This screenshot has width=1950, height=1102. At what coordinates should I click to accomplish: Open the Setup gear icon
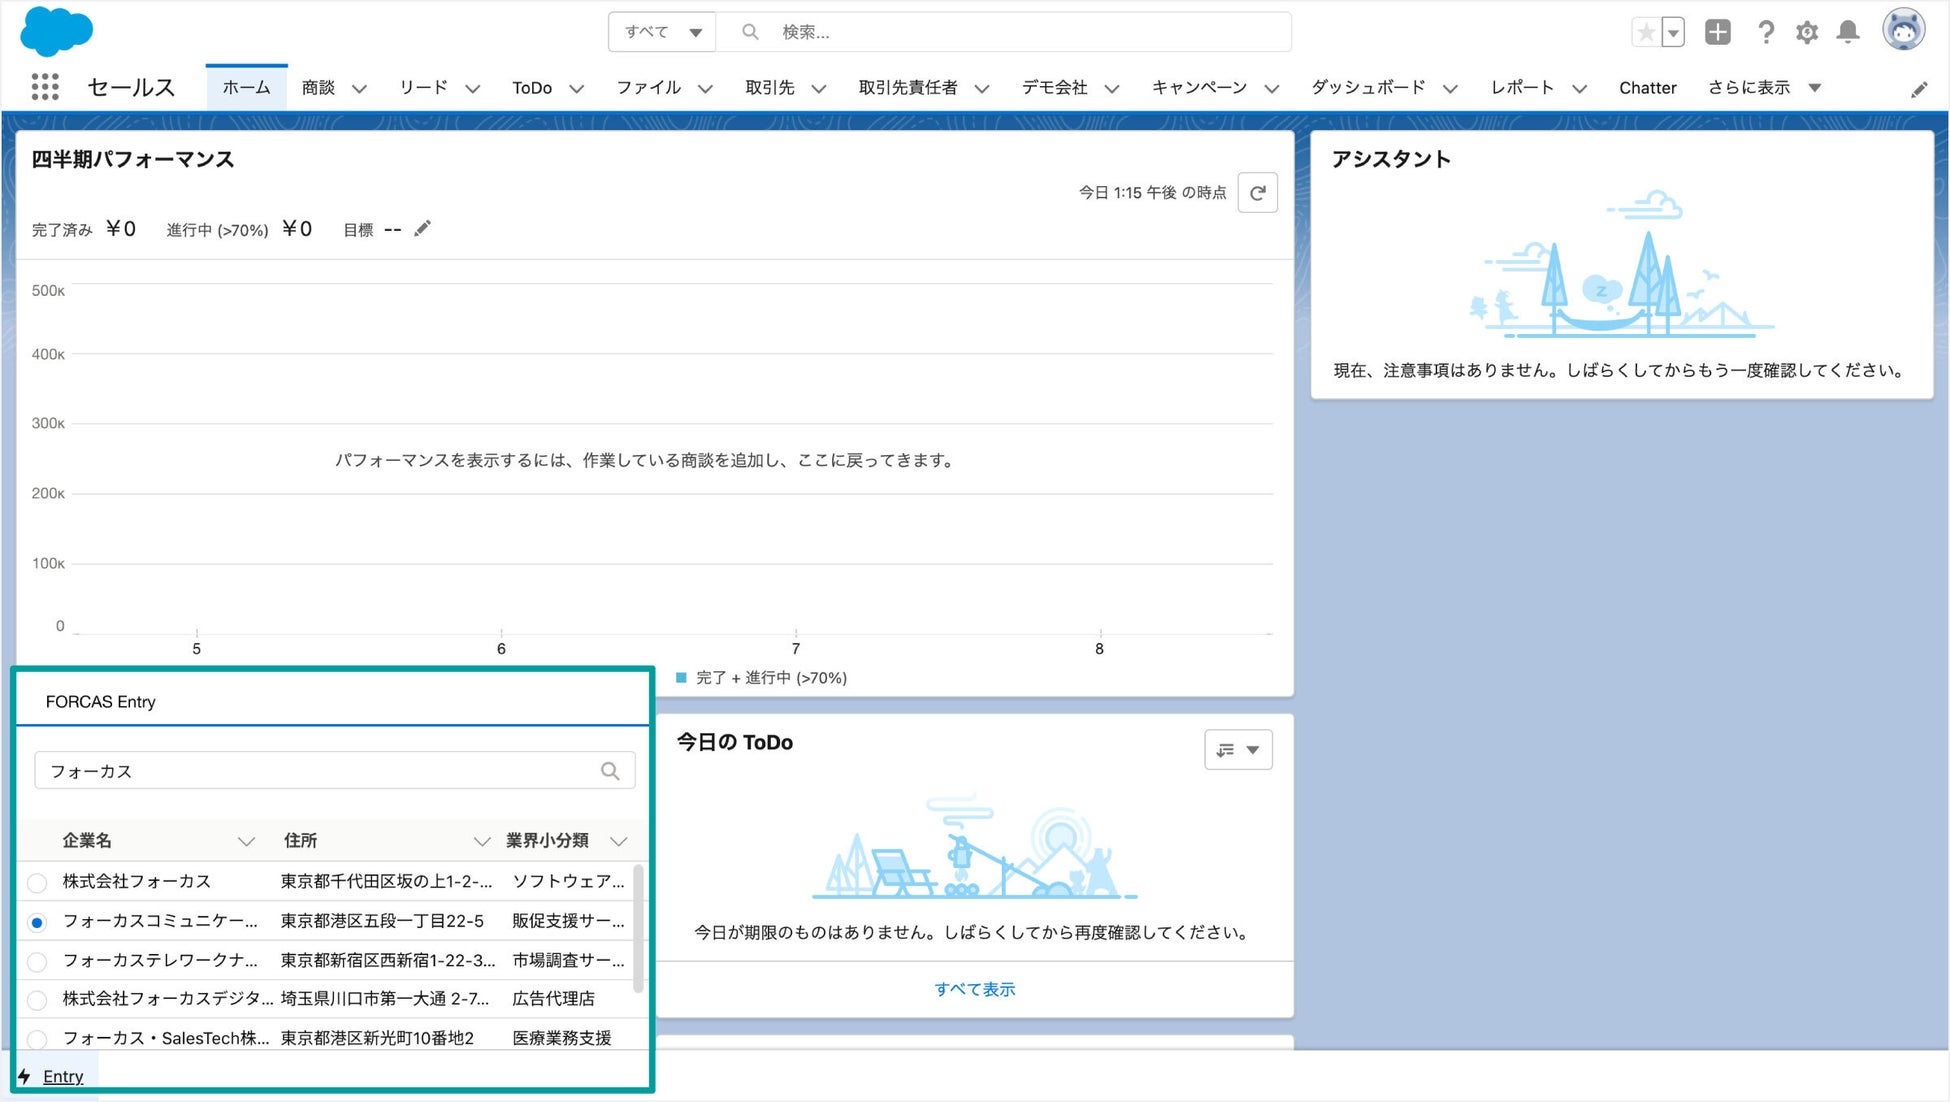[1807, 32]
